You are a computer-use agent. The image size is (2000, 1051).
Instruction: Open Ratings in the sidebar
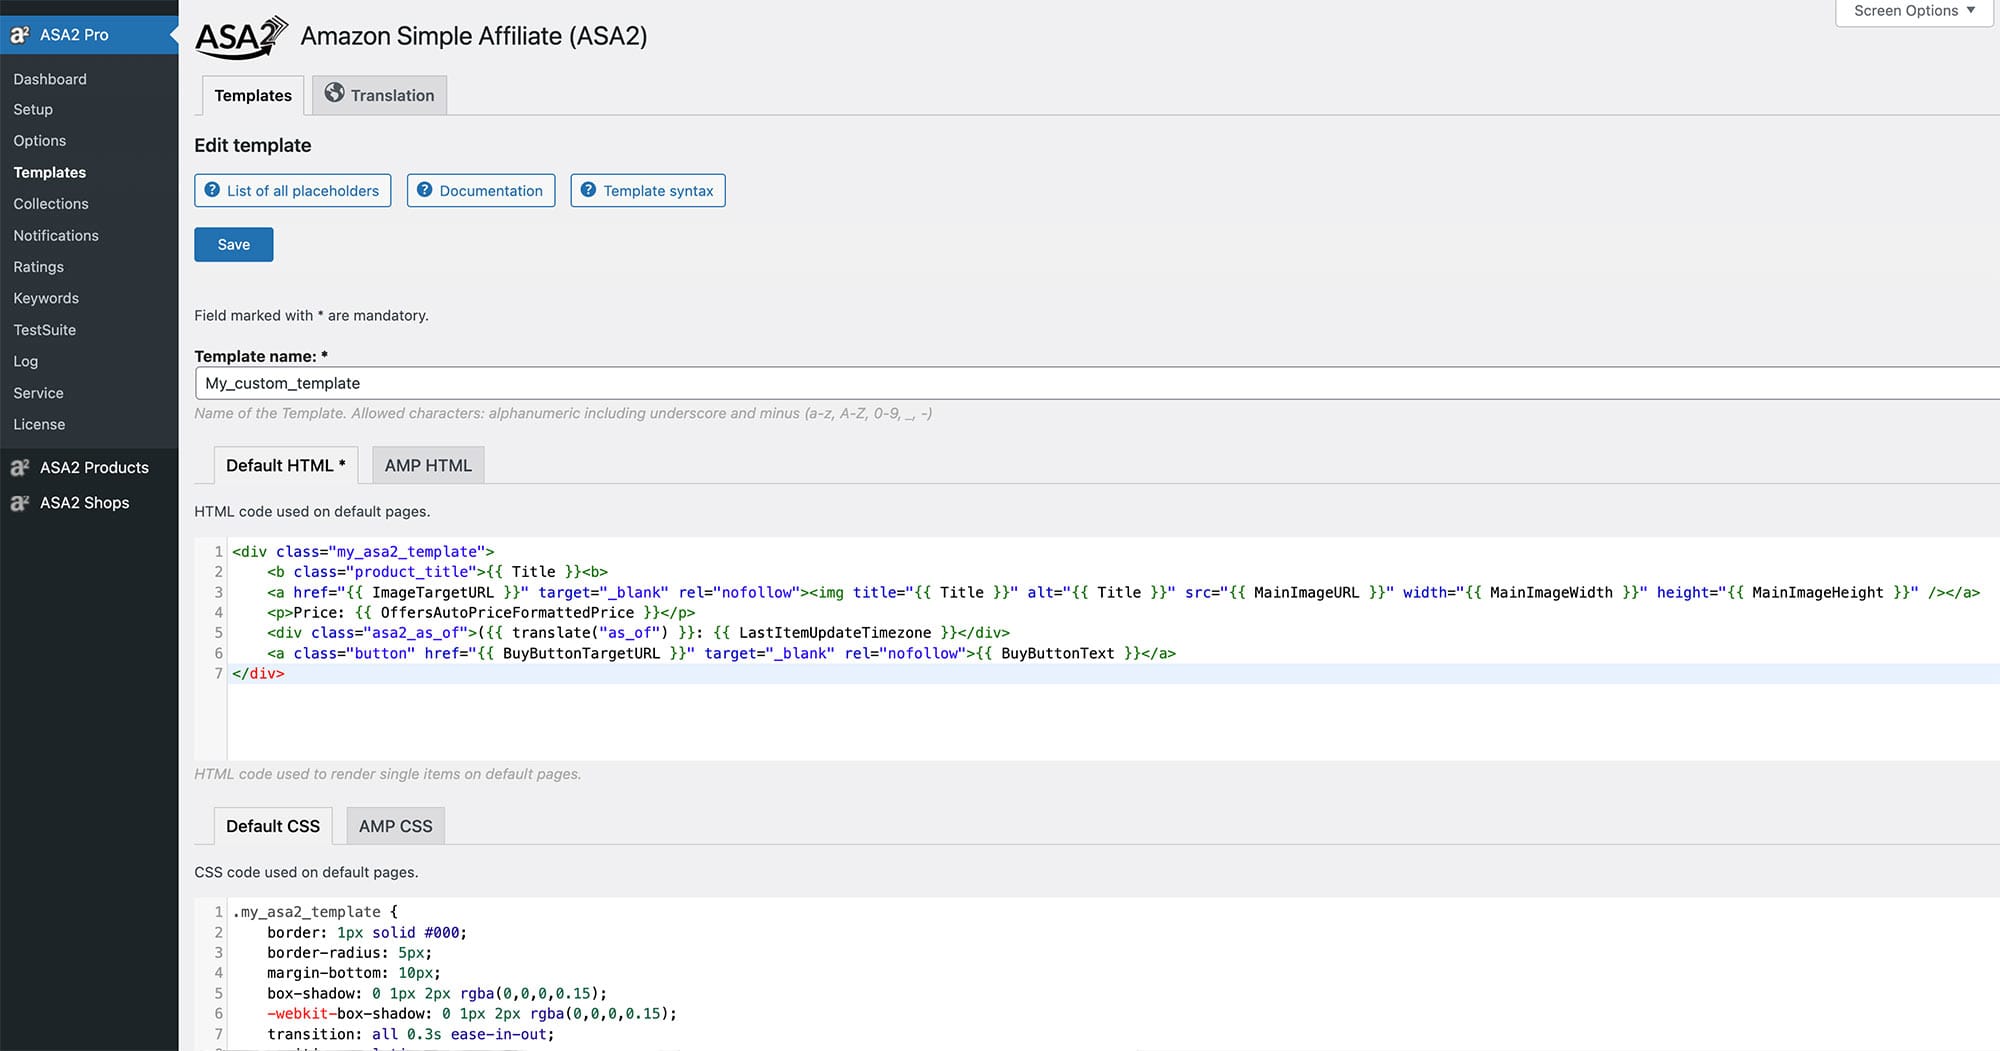39,267
